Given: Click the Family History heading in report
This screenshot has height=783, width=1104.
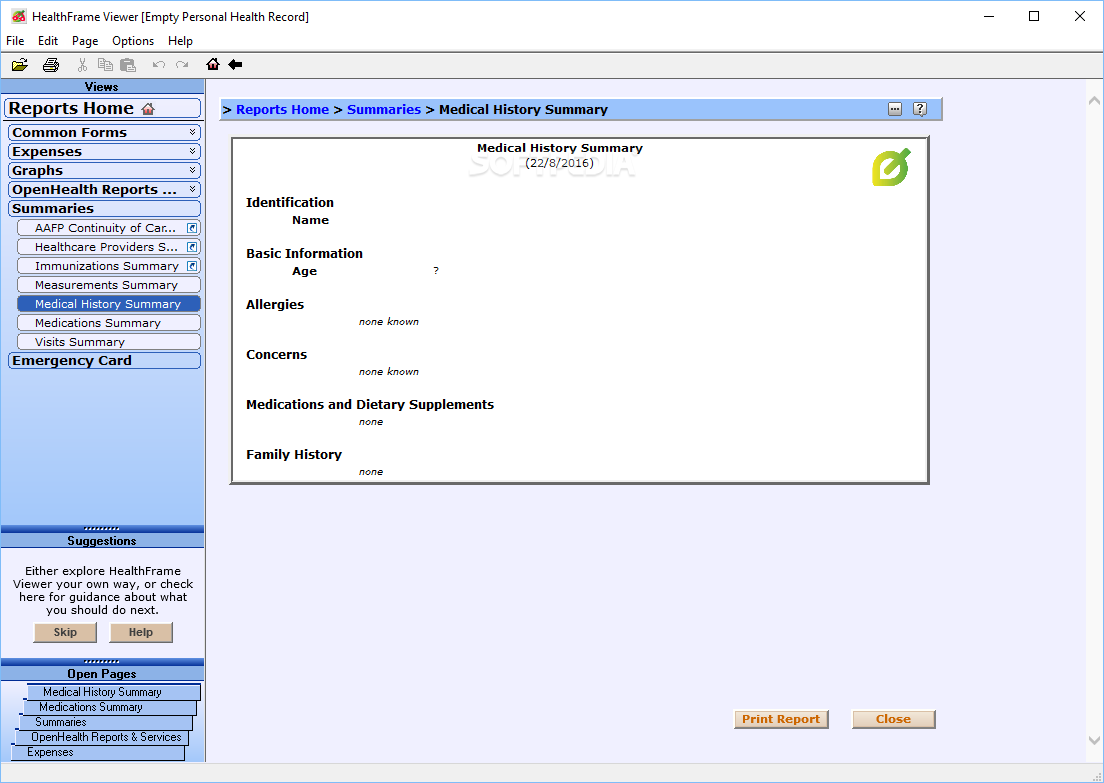Looking at the screenshot, I should click(294, 454).
